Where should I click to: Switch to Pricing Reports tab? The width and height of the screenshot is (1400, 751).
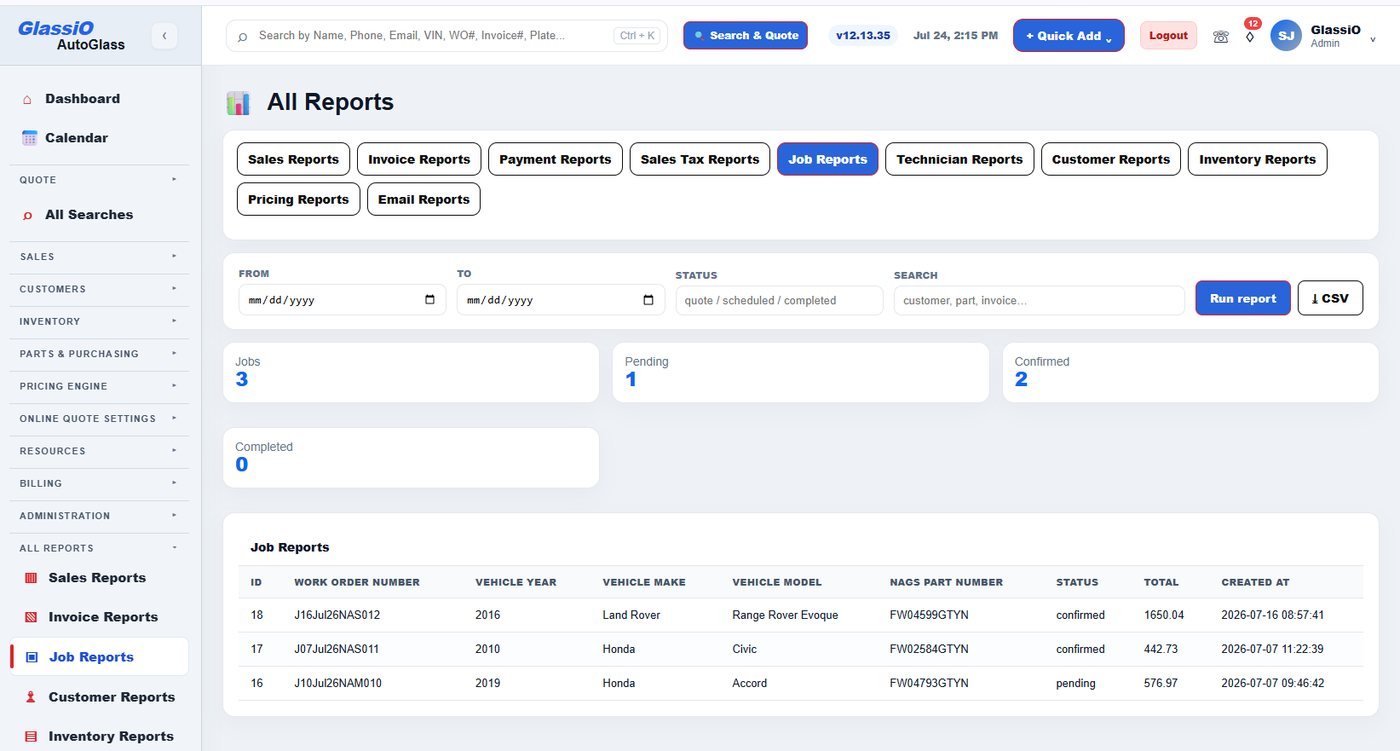[298, 199]
